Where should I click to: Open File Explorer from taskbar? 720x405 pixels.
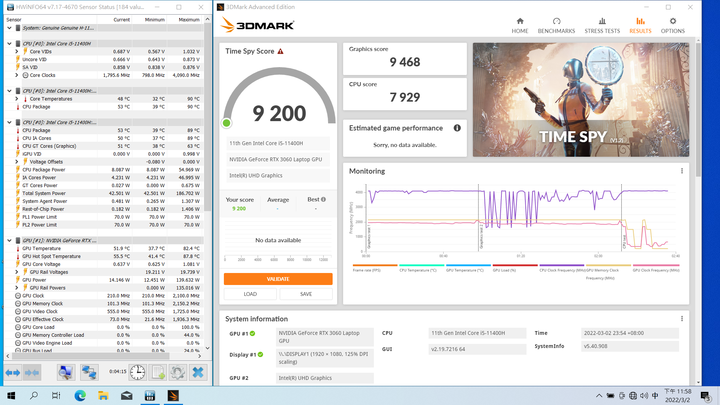click(103, 395)
